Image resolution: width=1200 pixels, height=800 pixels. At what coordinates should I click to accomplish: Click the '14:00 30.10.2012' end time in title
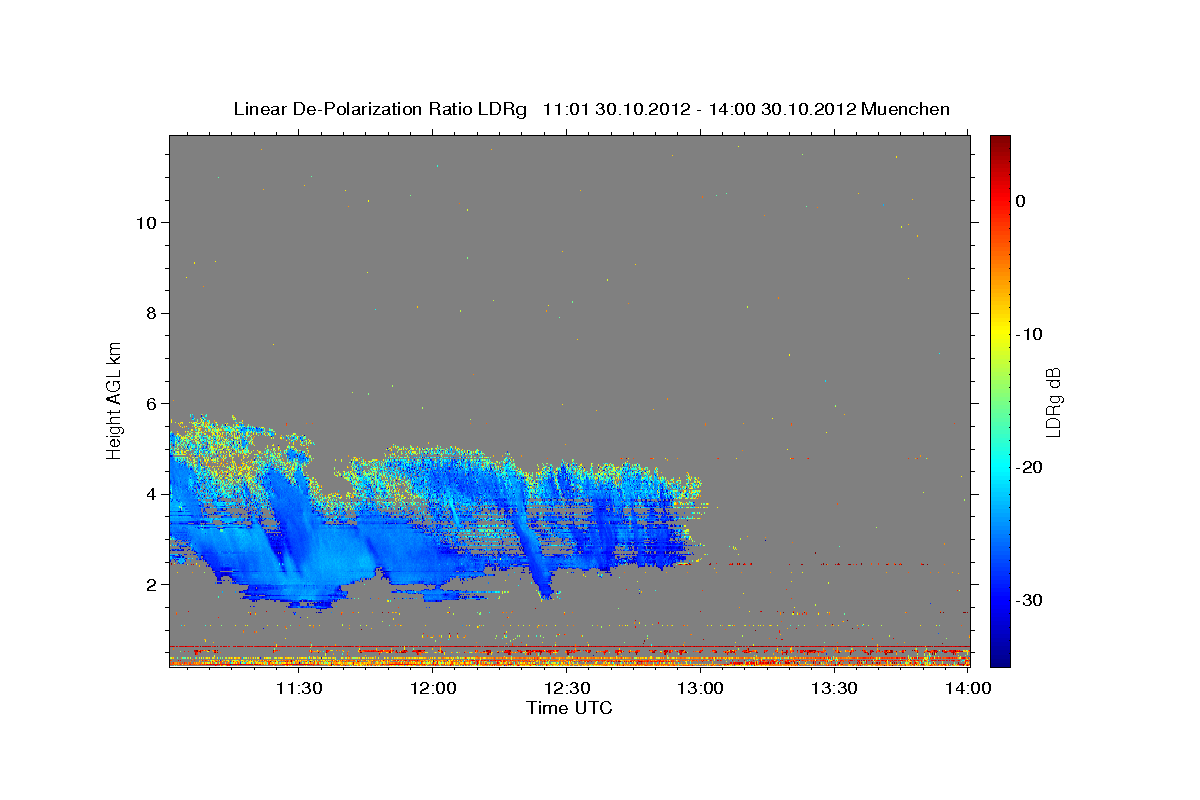click(782, 109)
